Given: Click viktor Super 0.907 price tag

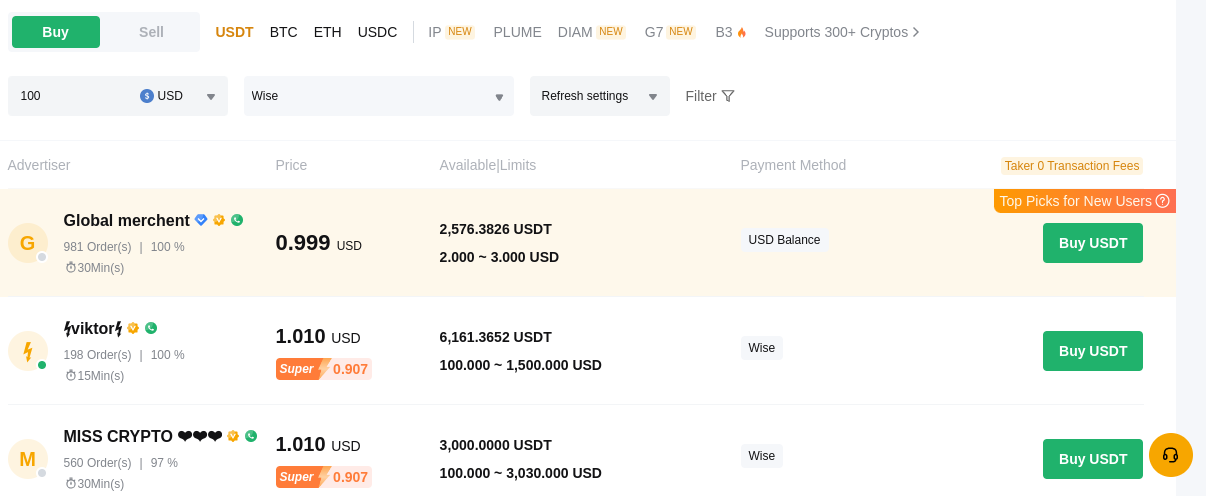Looking at the screenshot, I should (323, 369).
